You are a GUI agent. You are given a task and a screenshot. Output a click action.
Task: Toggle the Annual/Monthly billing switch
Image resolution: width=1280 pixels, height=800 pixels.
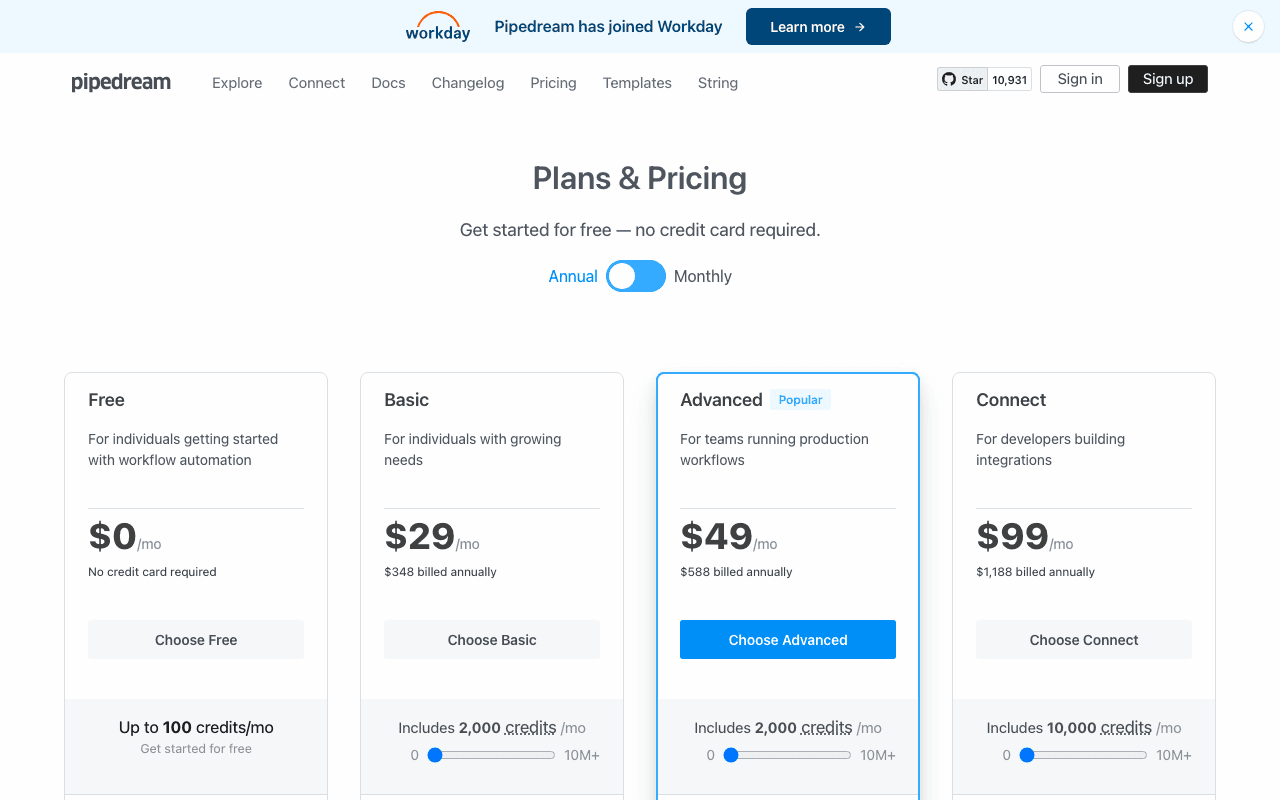(635, 276)
